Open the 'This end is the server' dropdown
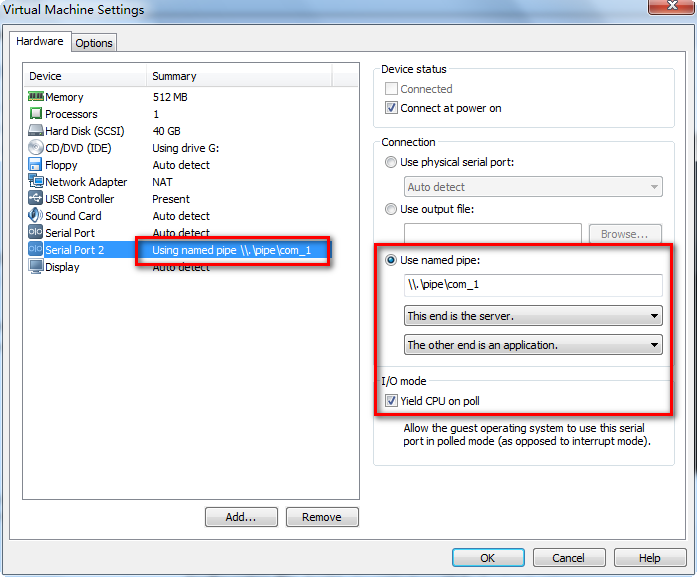The width and height of the screenshot is (697, 577). coord(533,316)
